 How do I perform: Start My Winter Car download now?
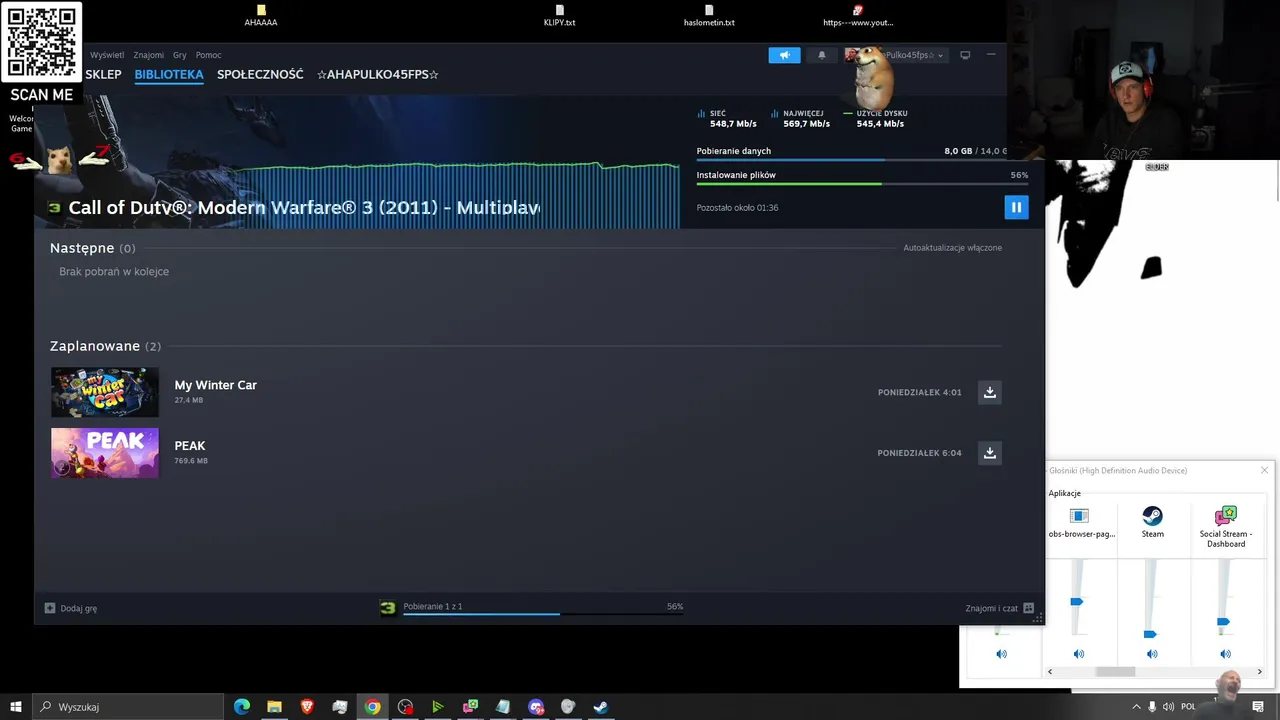[x=989, y=392]
